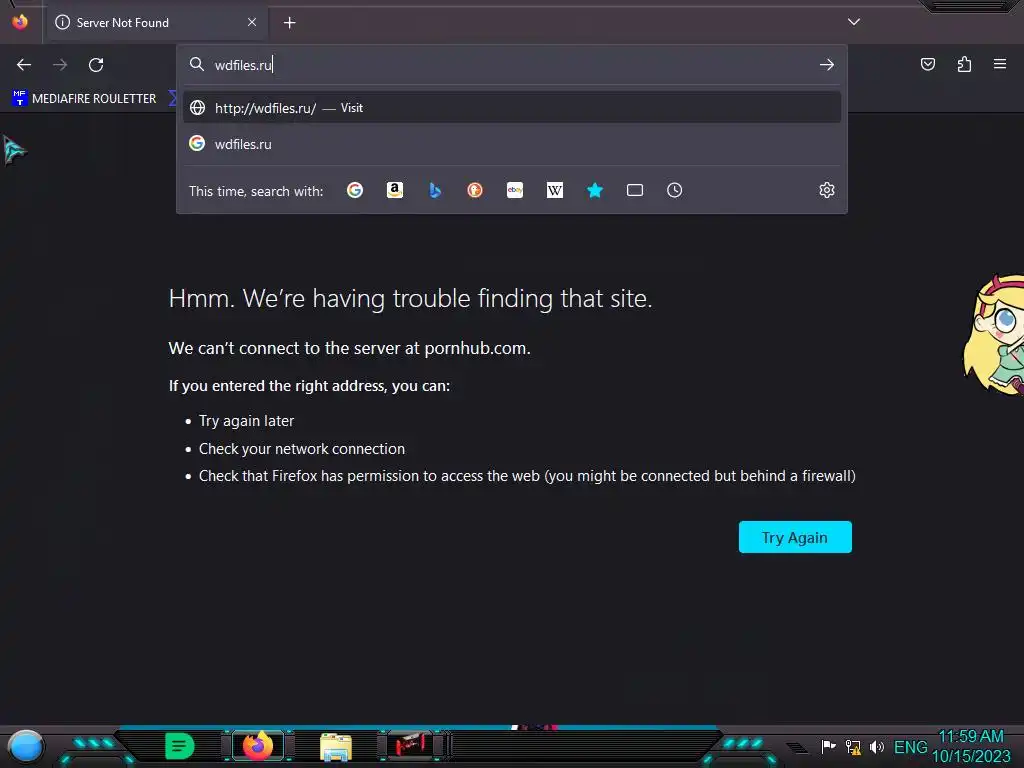Click the 'Hmm. We're having trouble' heading
The image size is (1024, 768).
click(410, 298)
